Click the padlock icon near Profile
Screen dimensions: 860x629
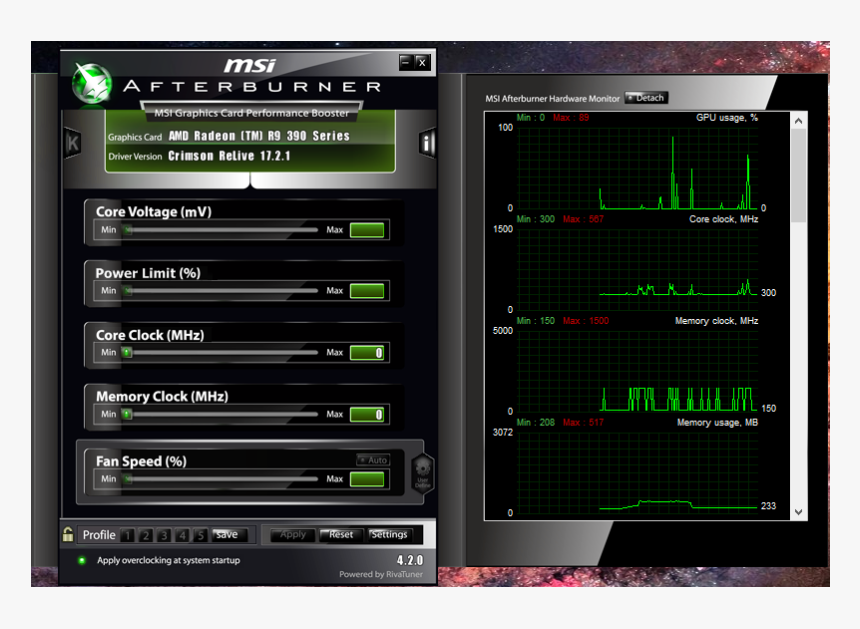pos(66,534)
